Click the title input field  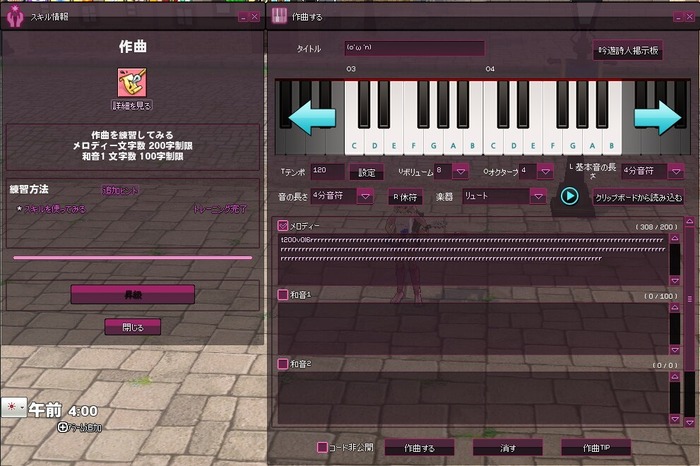click(414, 48)
